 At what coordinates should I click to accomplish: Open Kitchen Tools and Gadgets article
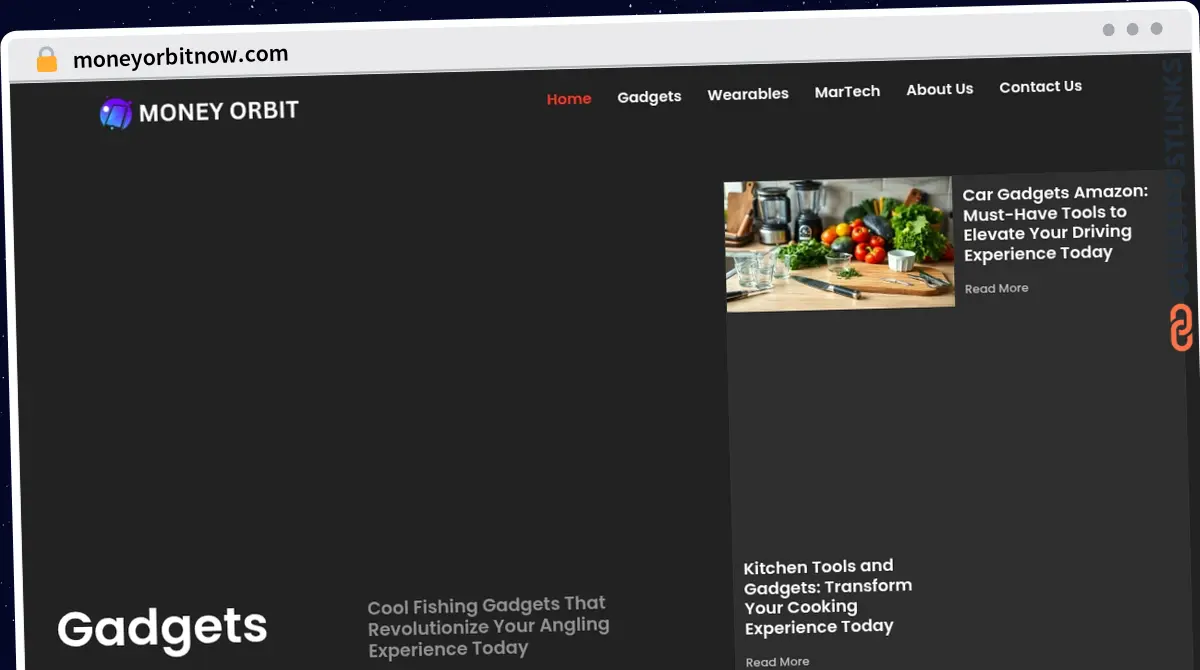[828, 597]
